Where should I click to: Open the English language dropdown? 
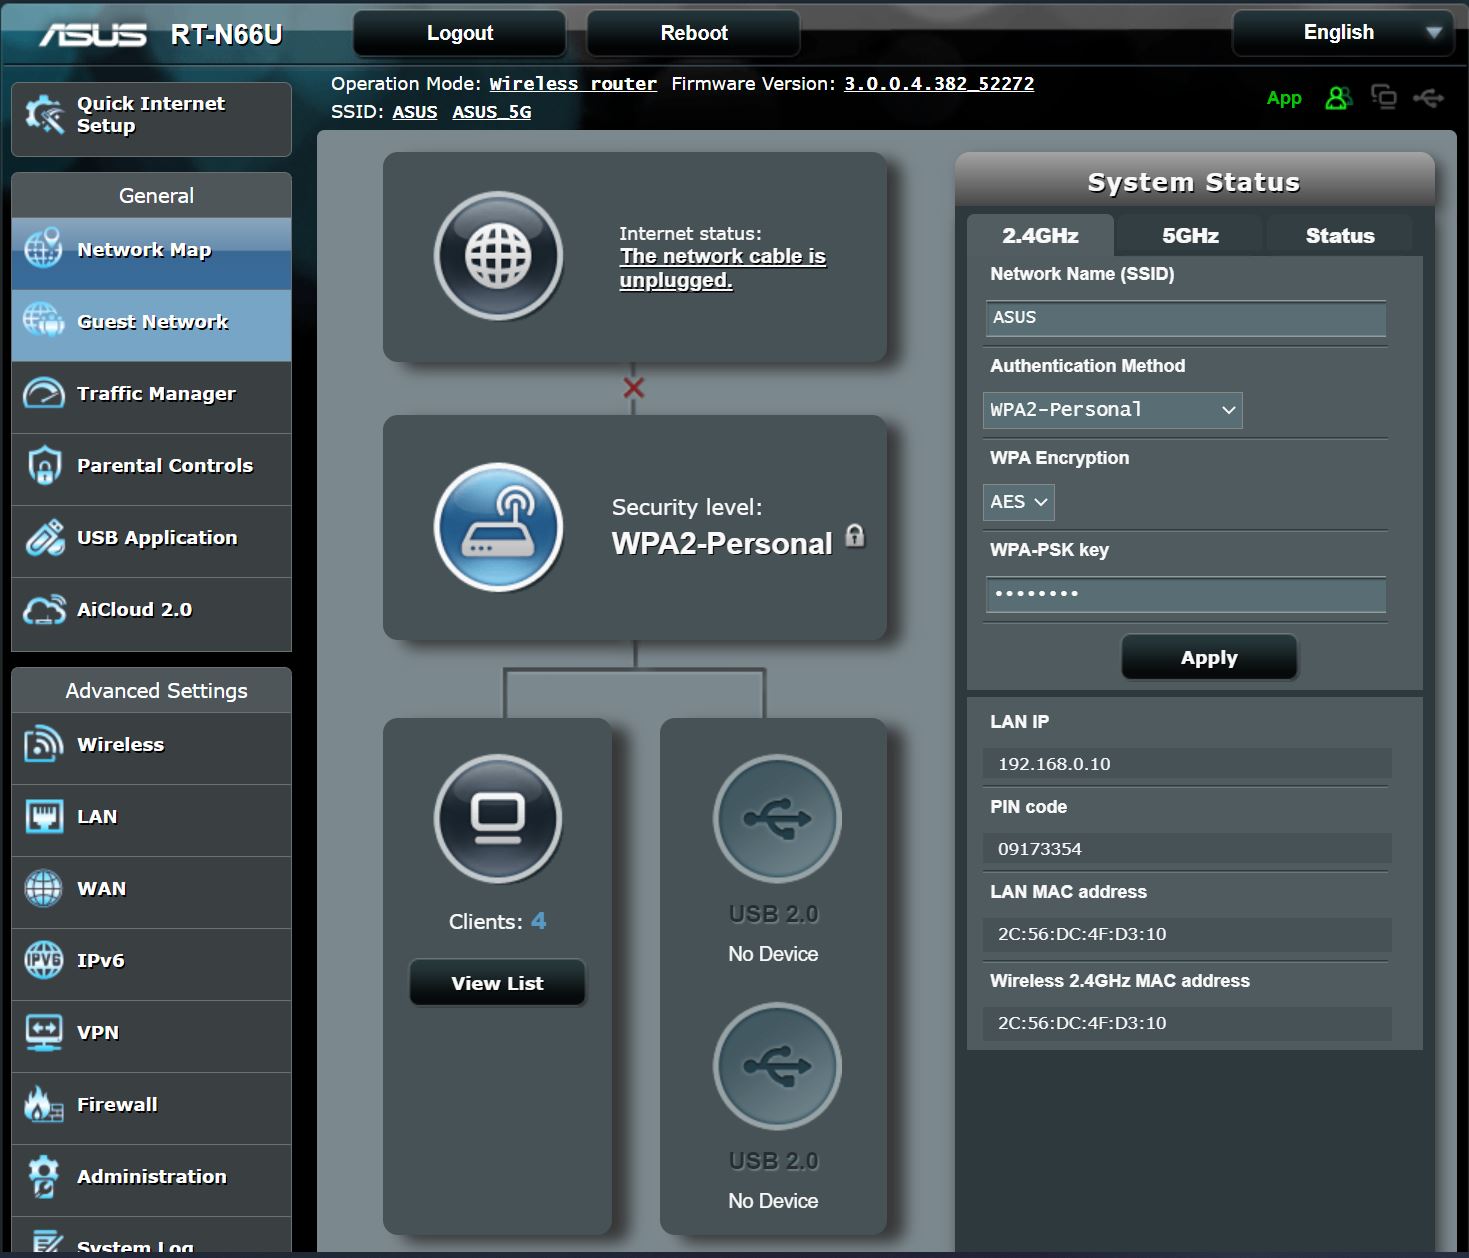tap(1342, 33)
